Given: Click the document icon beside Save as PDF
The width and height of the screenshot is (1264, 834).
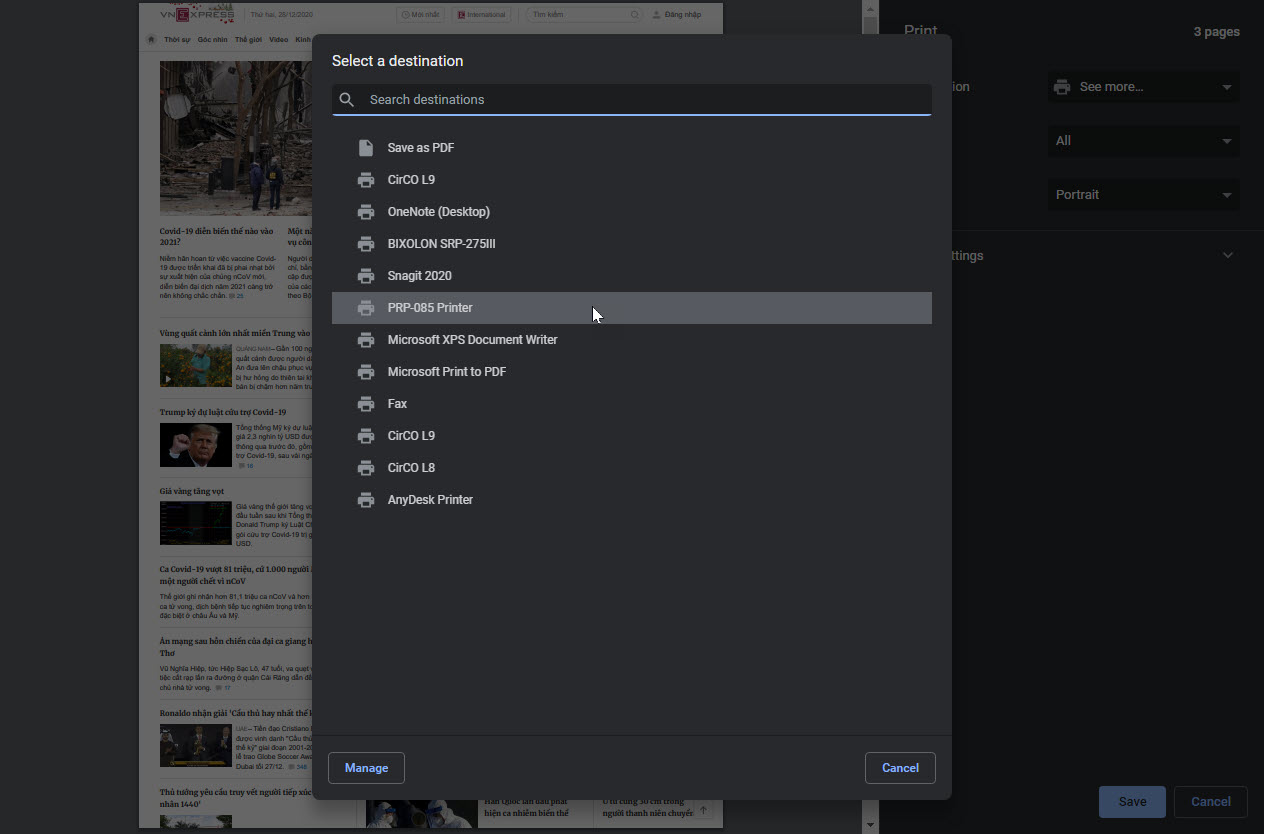Looking at the screenshot, I should click(x=366, y=148).
